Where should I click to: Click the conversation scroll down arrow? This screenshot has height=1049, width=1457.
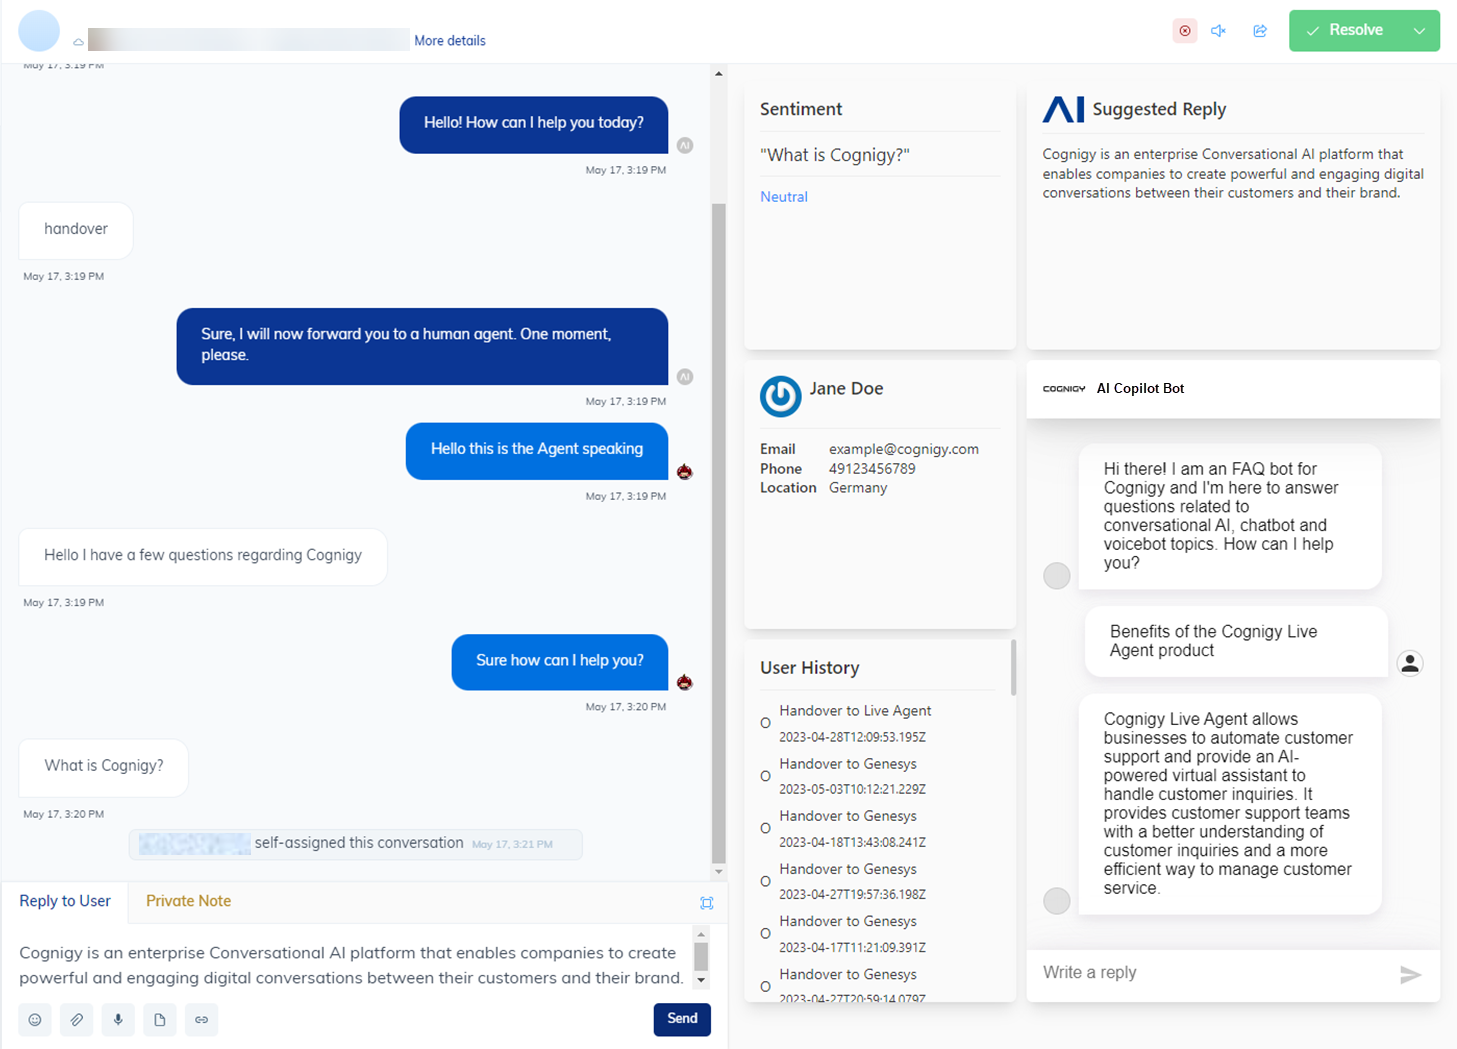[718, 872]
